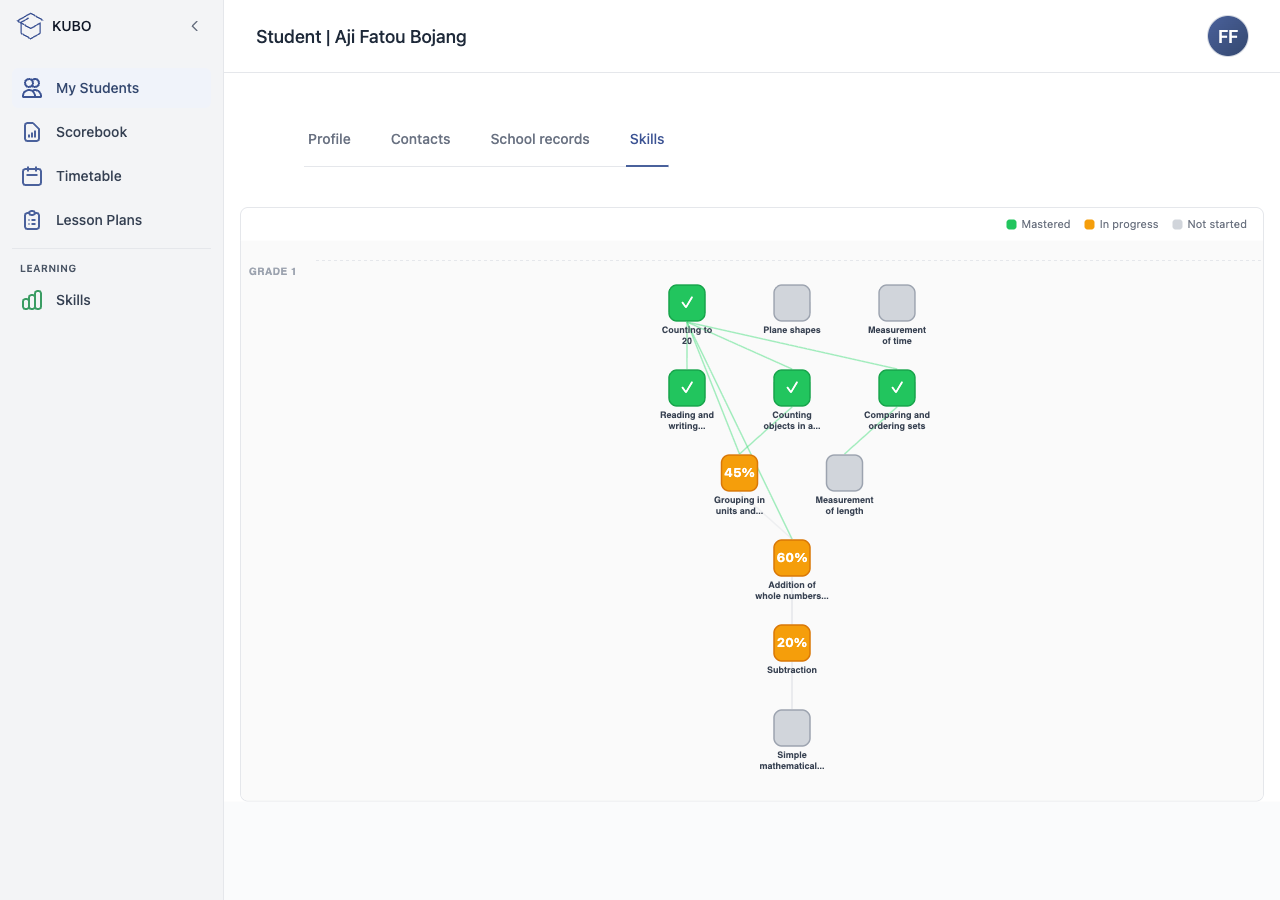Open the FF user avatar menu

point(1228,36)
